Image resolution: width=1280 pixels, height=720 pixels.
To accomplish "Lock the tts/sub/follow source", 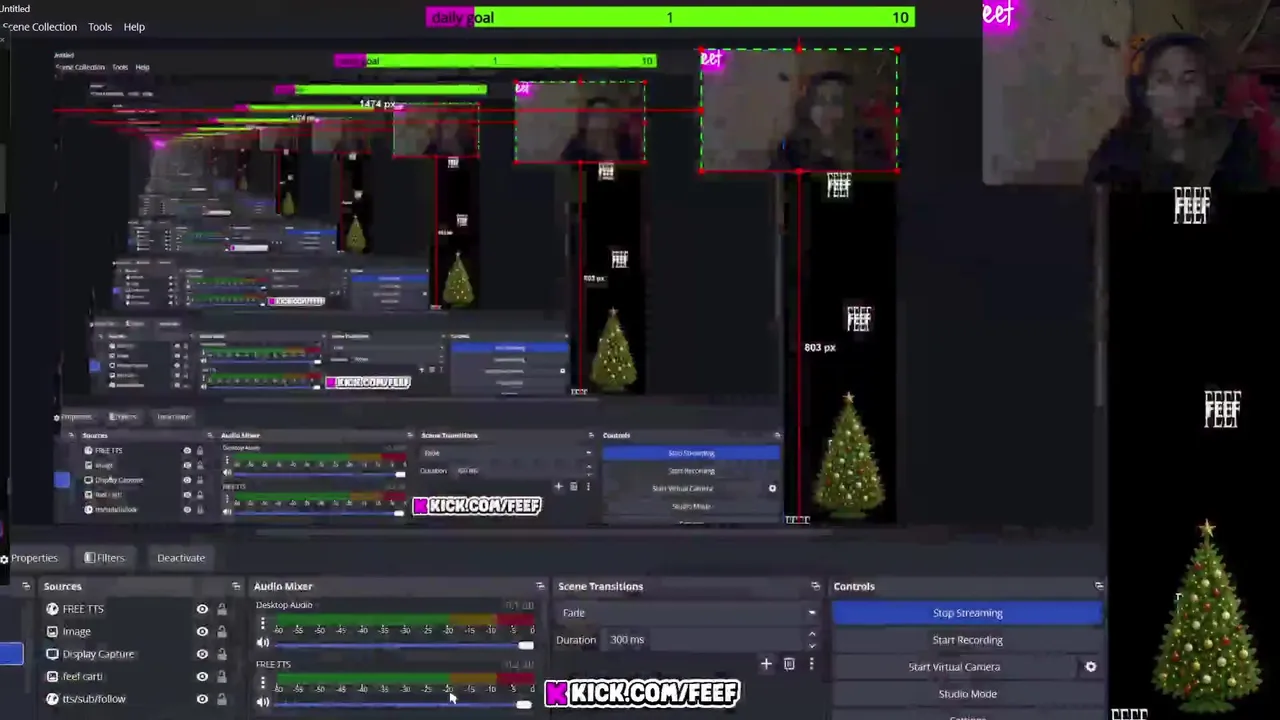I will tap(221, 699).
